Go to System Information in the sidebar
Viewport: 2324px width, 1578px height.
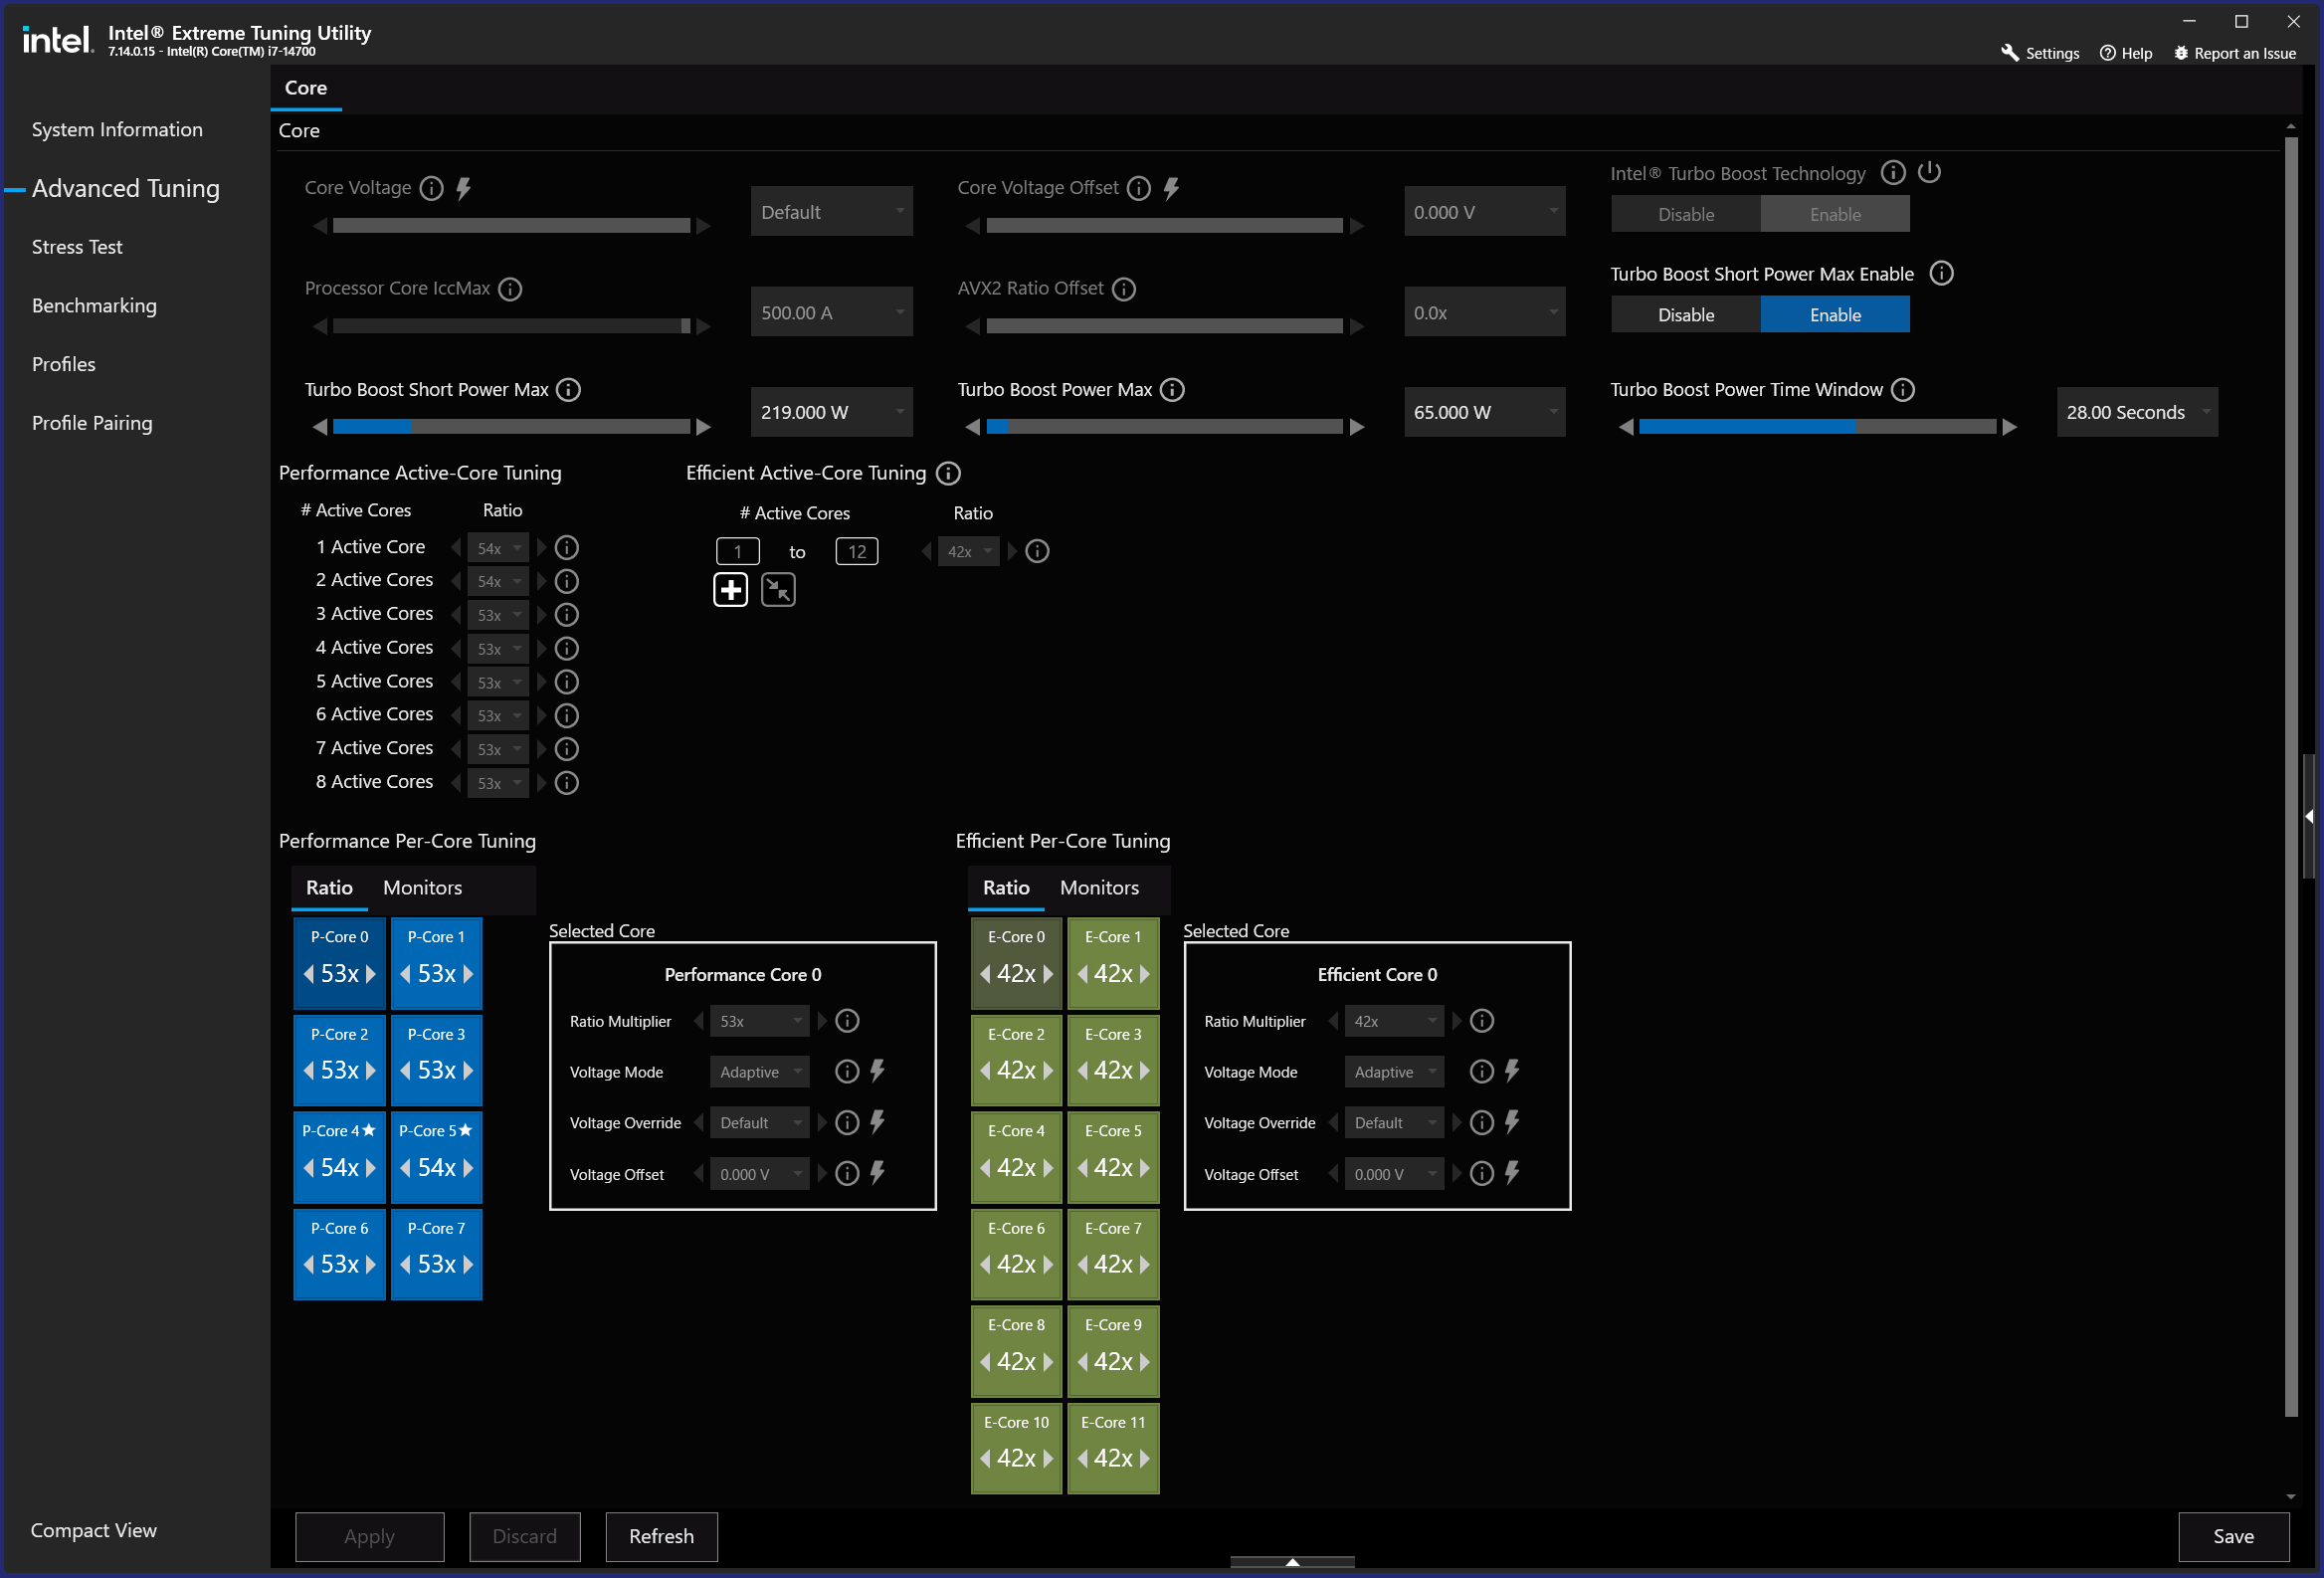coord(117,129)
